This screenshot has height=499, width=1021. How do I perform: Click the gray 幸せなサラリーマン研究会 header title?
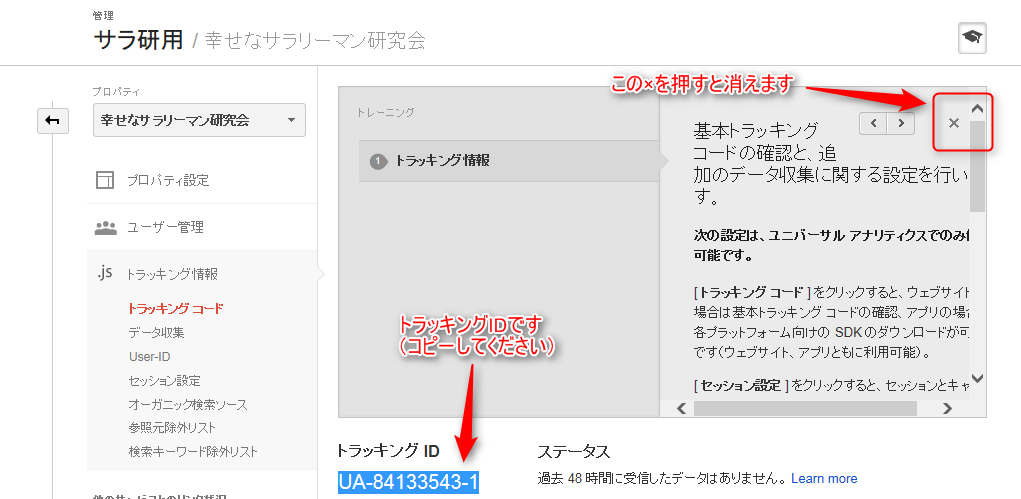click(x=315, y=41)
